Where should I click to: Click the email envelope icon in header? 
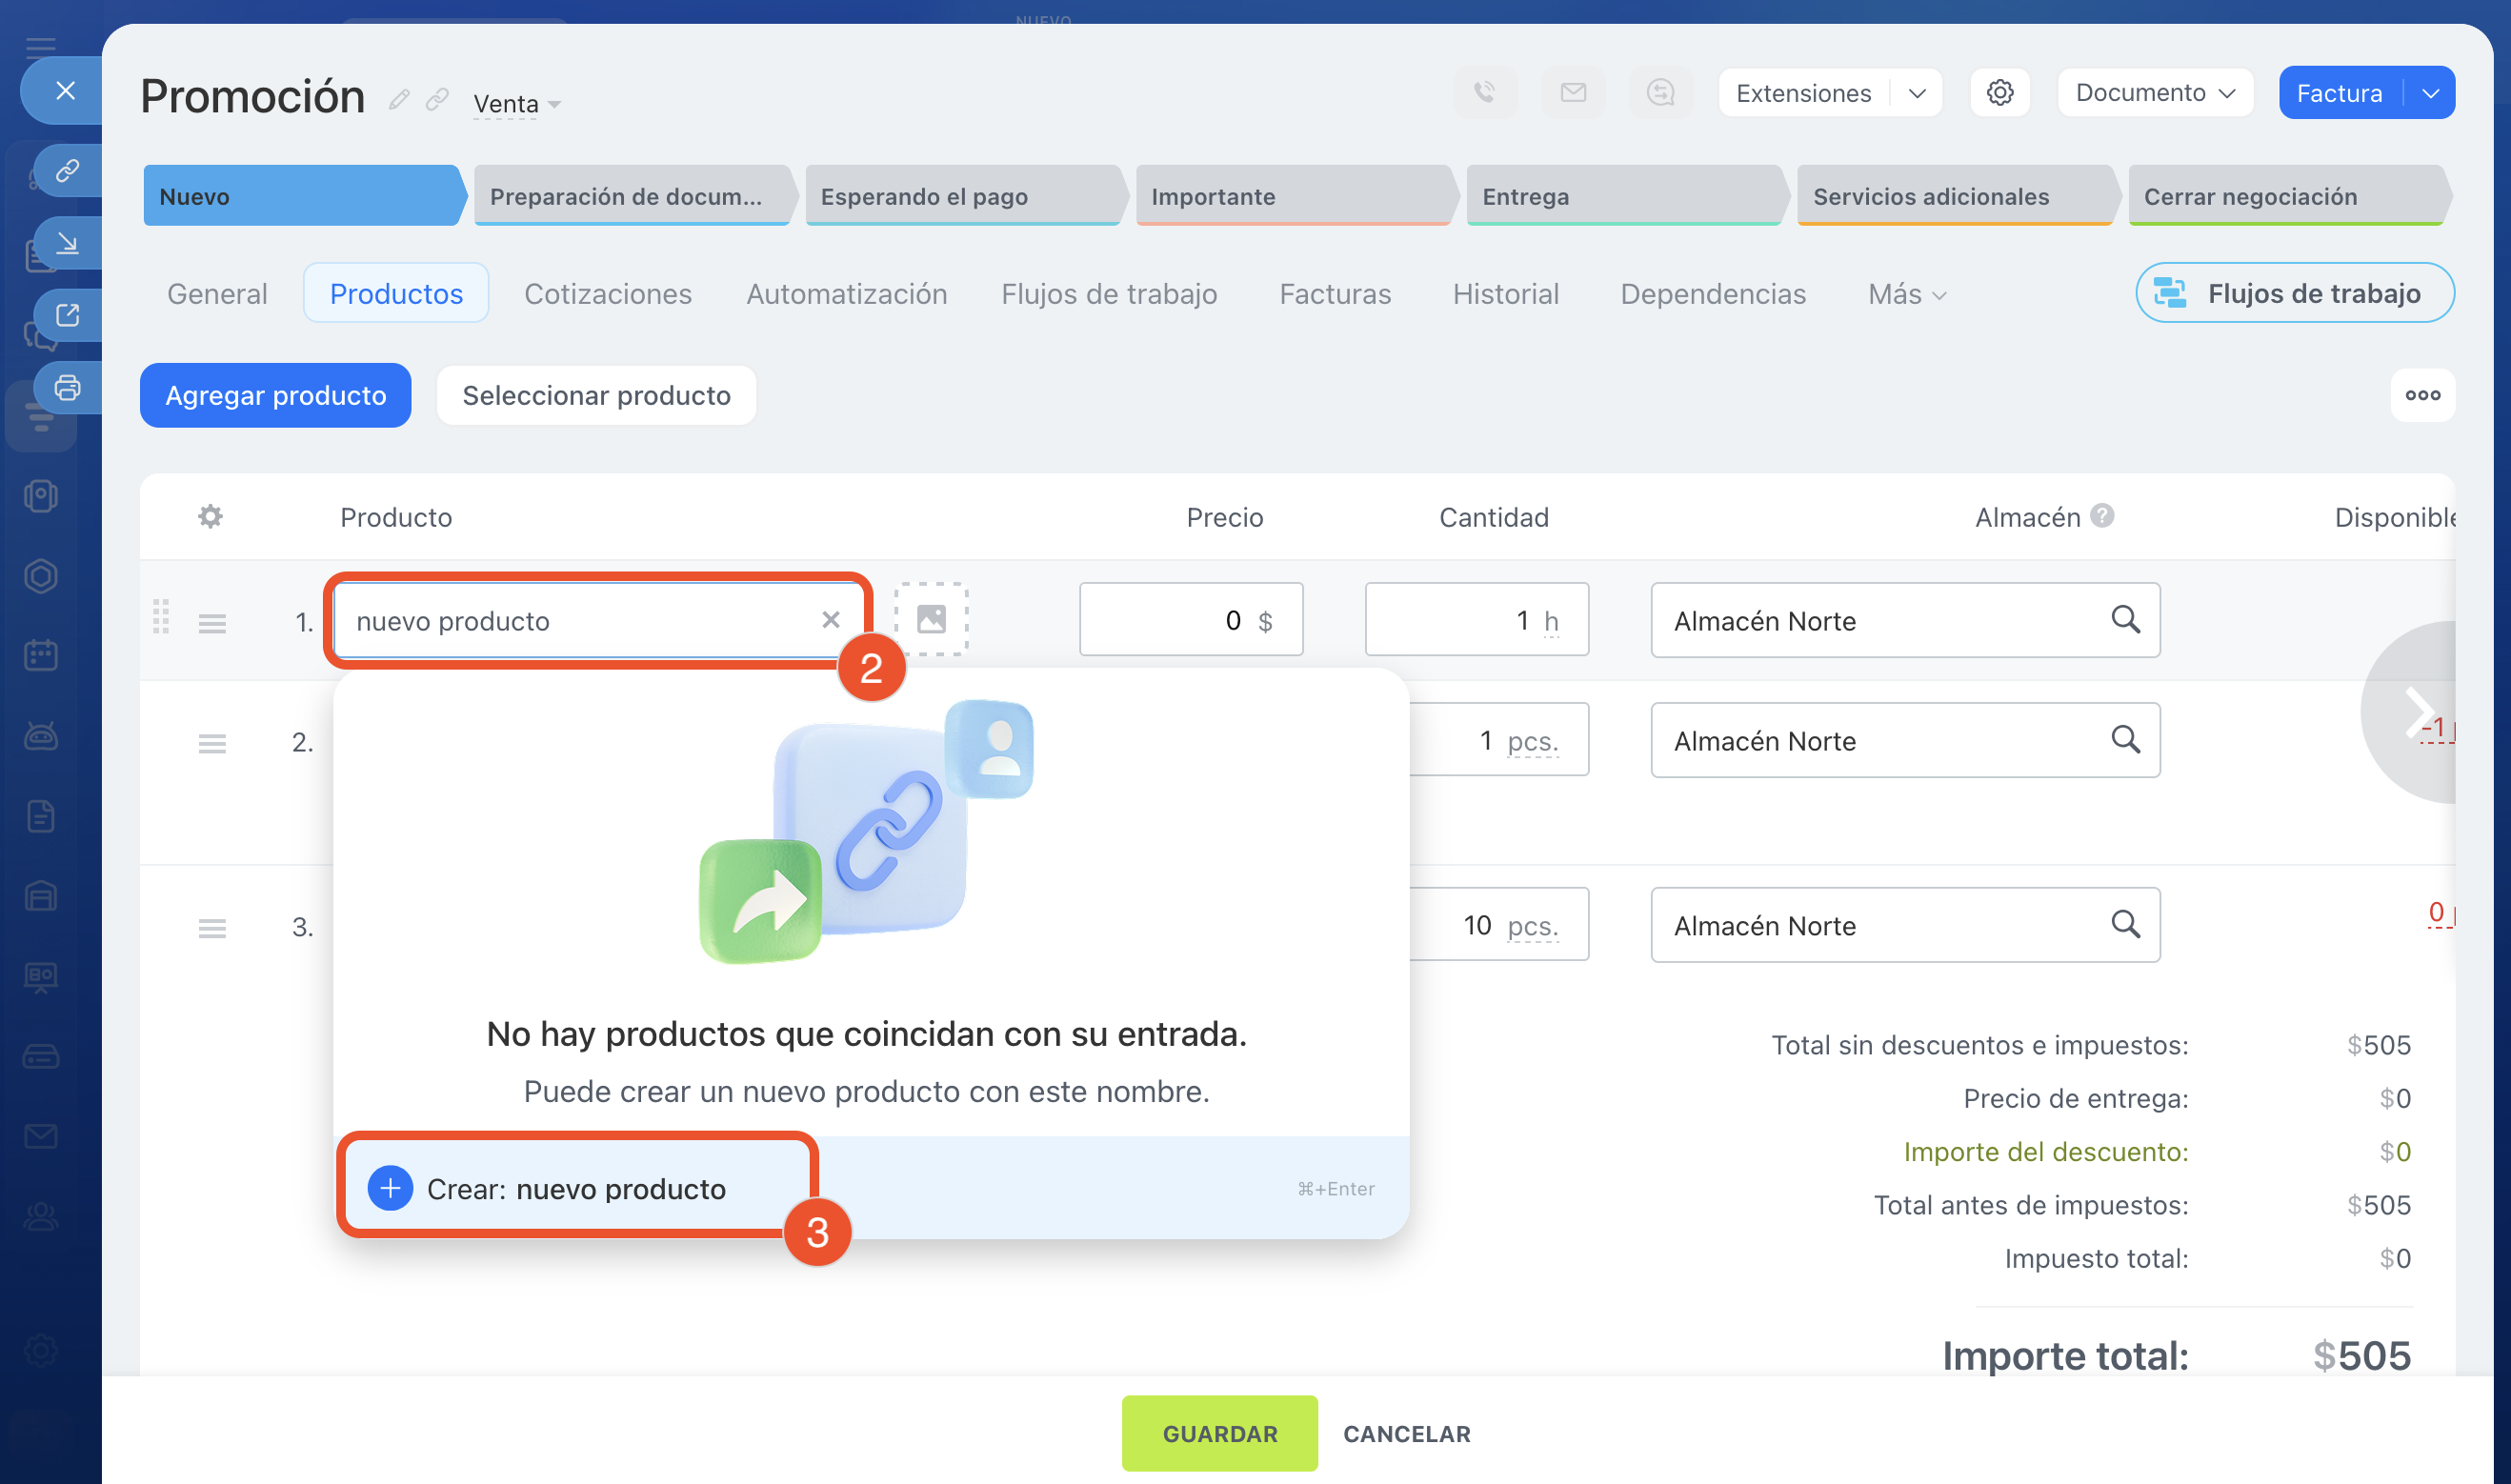1573,93
